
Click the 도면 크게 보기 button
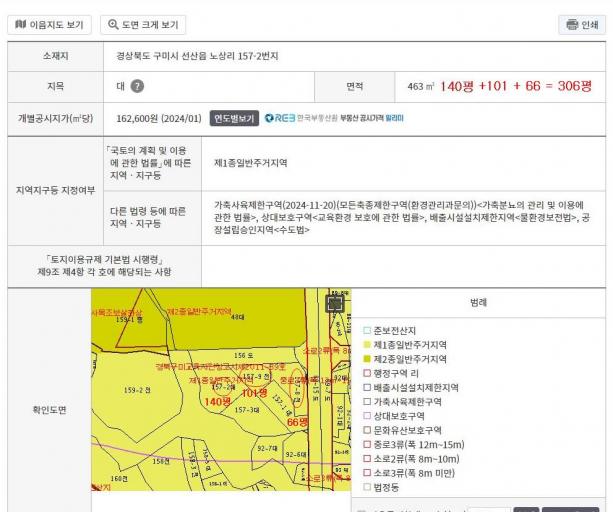pos(143,25)
